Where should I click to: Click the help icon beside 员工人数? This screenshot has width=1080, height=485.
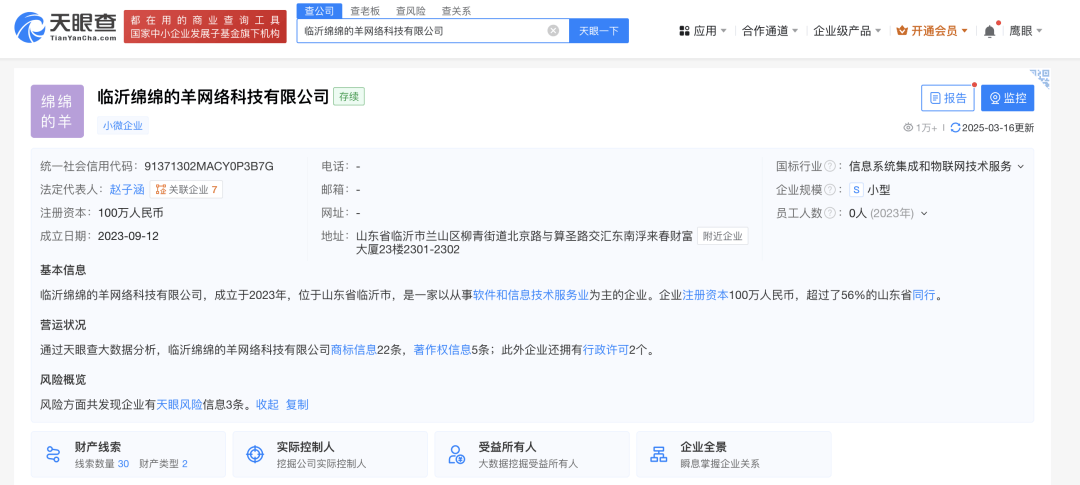click(830, 213)
